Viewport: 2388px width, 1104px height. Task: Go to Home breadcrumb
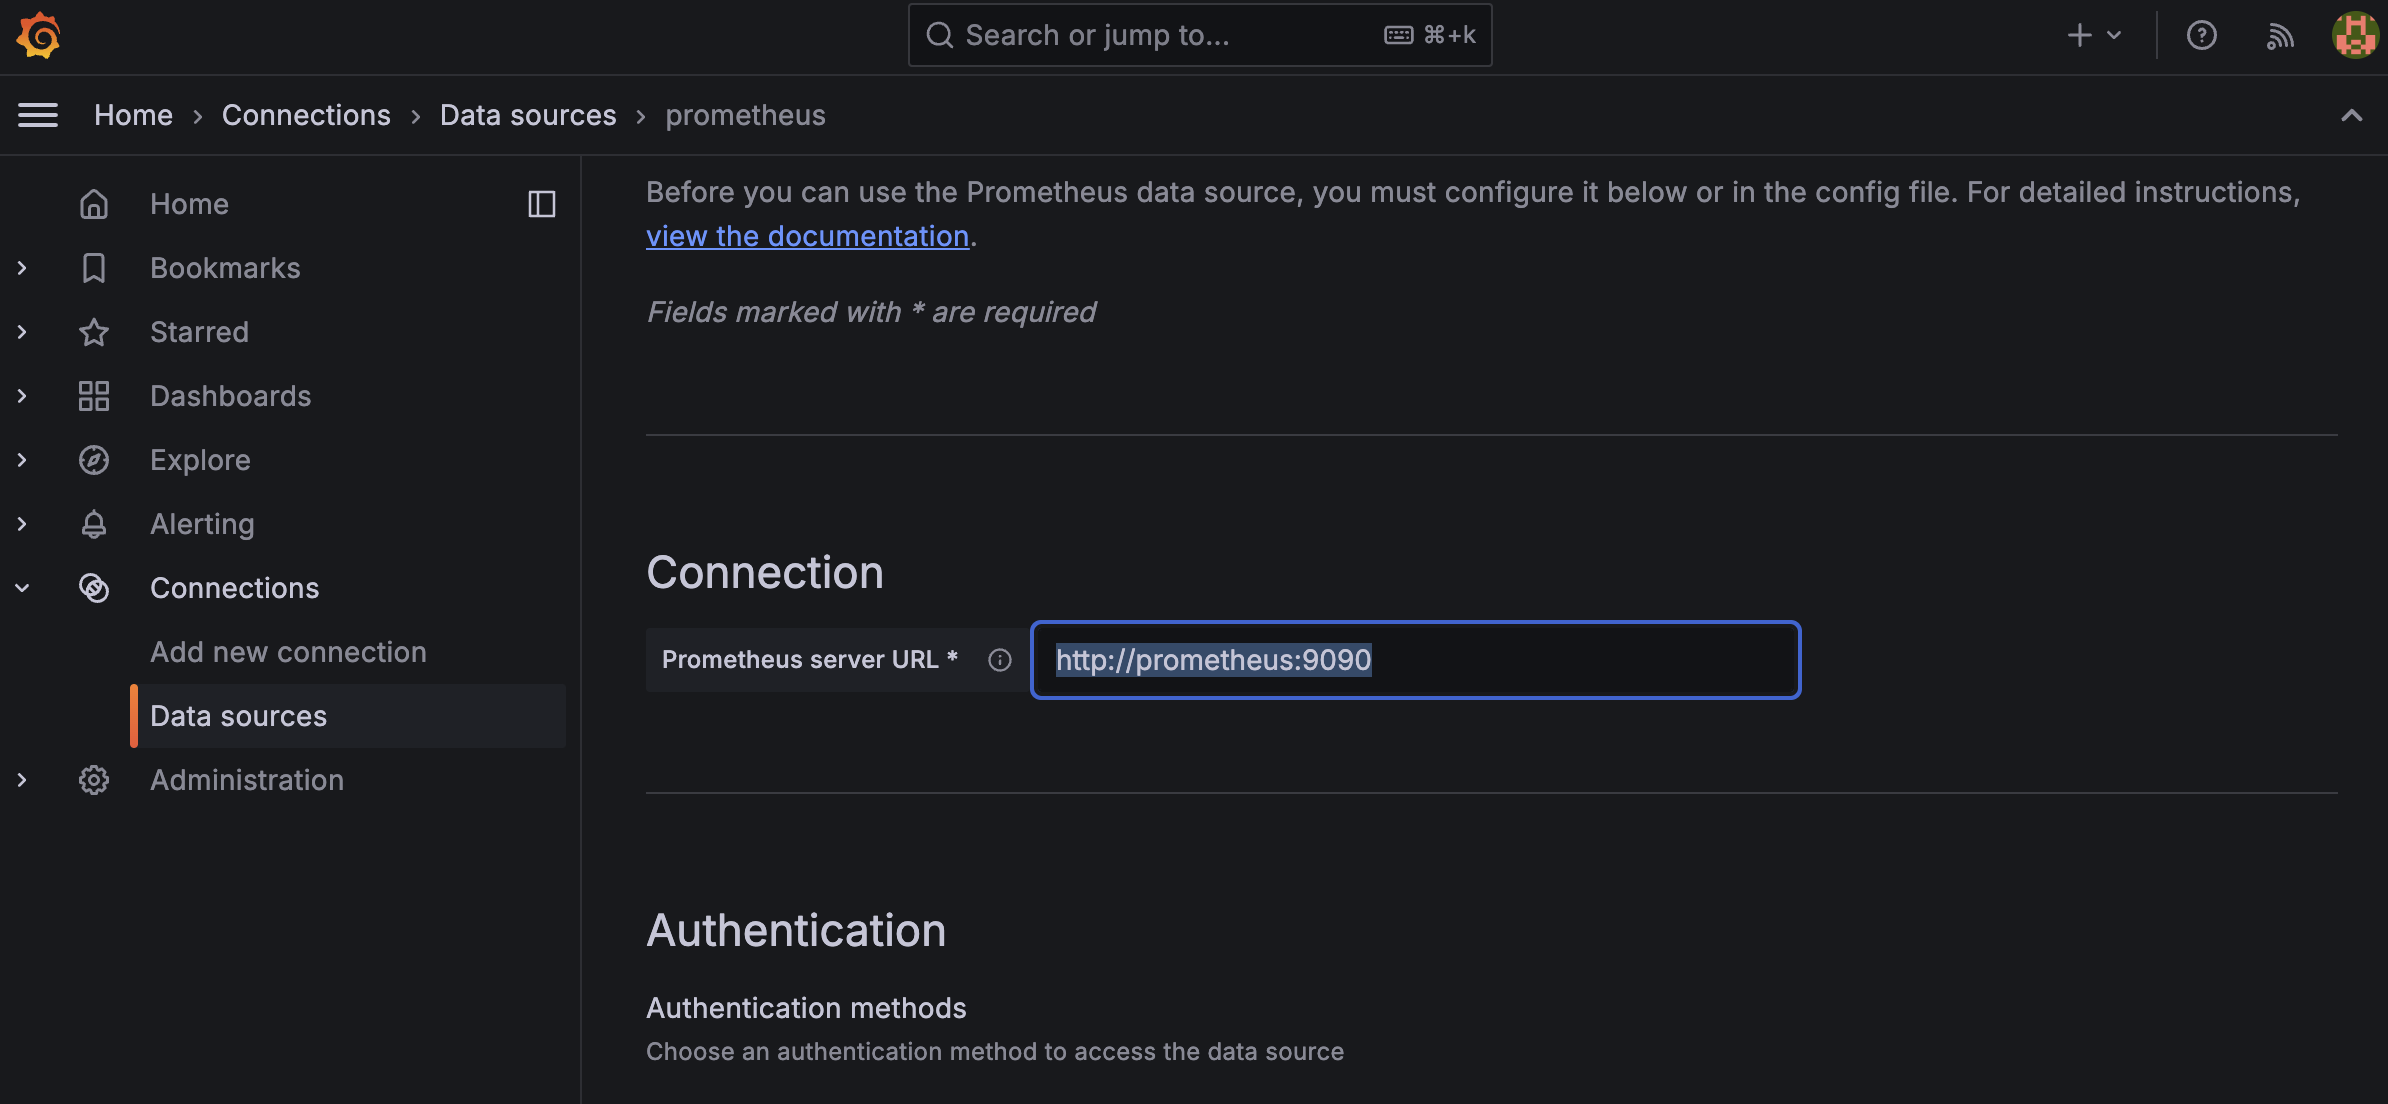(133, 115)
